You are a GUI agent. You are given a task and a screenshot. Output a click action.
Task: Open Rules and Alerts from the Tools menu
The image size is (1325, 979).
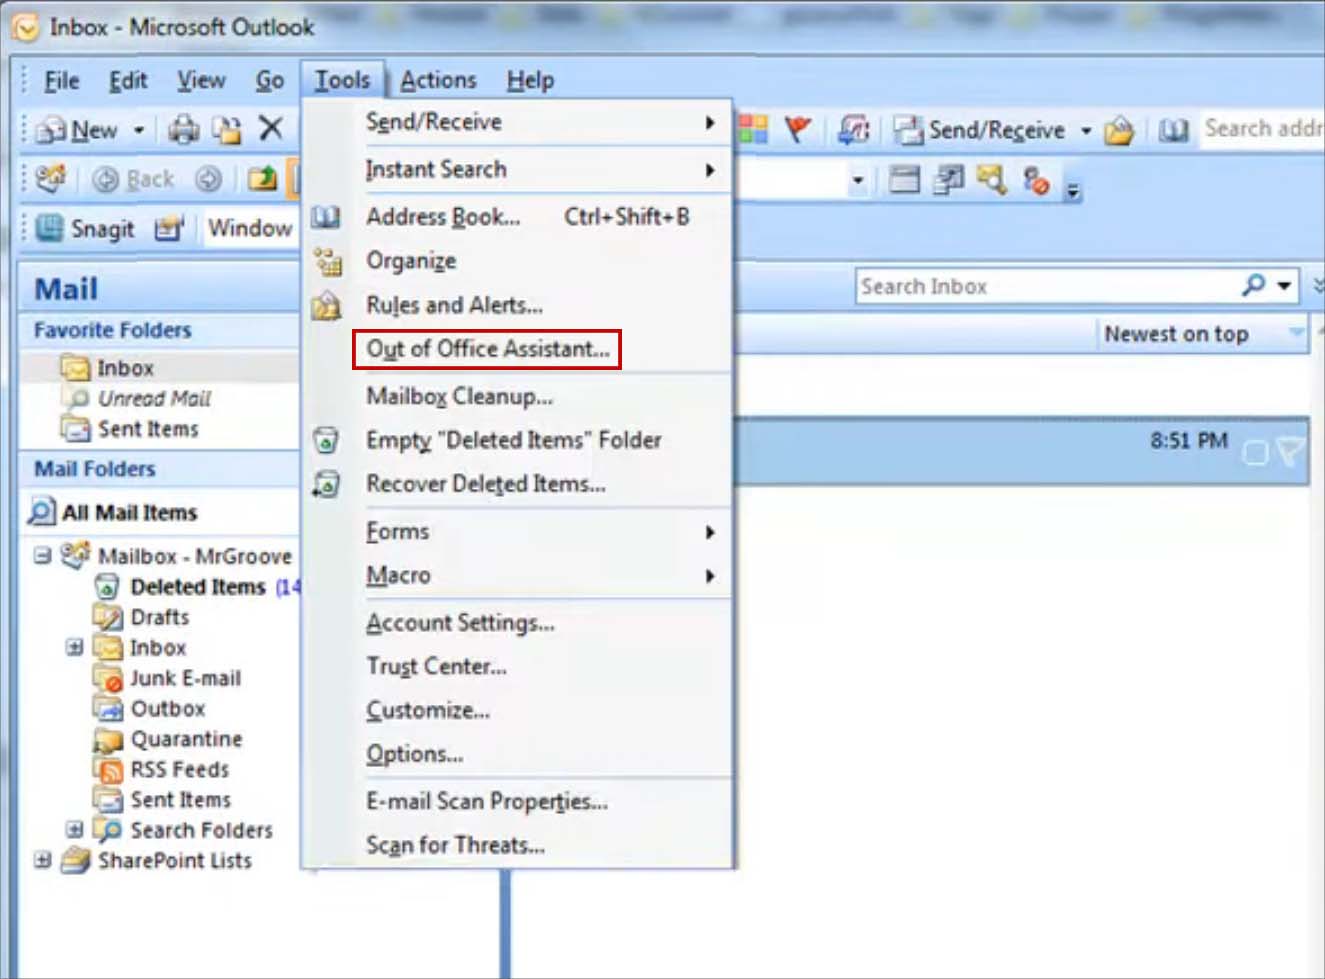pos(518,305)
